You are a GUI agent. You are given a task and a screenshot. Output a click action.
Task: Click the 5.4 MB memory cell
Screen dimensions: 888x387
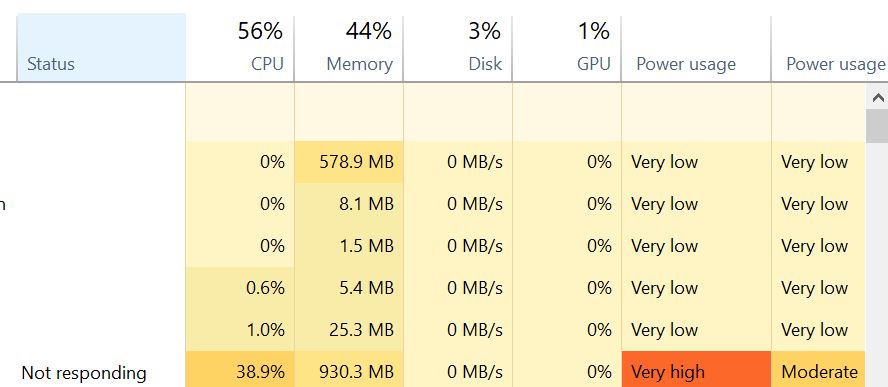pos(349,288)
